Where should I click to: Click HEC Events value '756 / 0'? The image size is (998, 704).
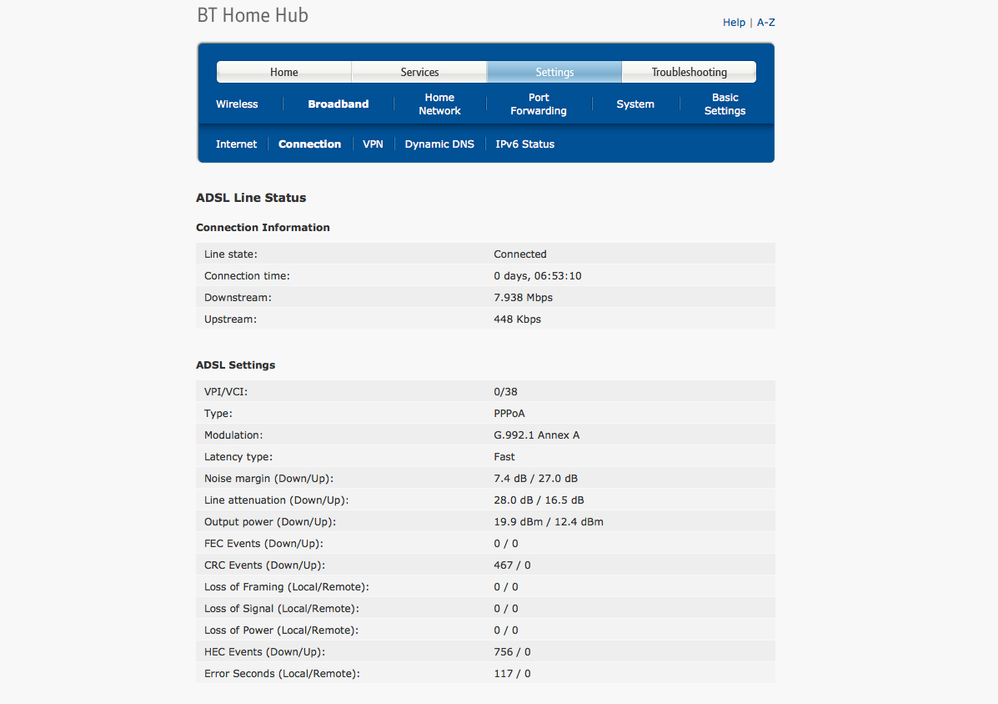pyautogui.click(x=512, y=651)
